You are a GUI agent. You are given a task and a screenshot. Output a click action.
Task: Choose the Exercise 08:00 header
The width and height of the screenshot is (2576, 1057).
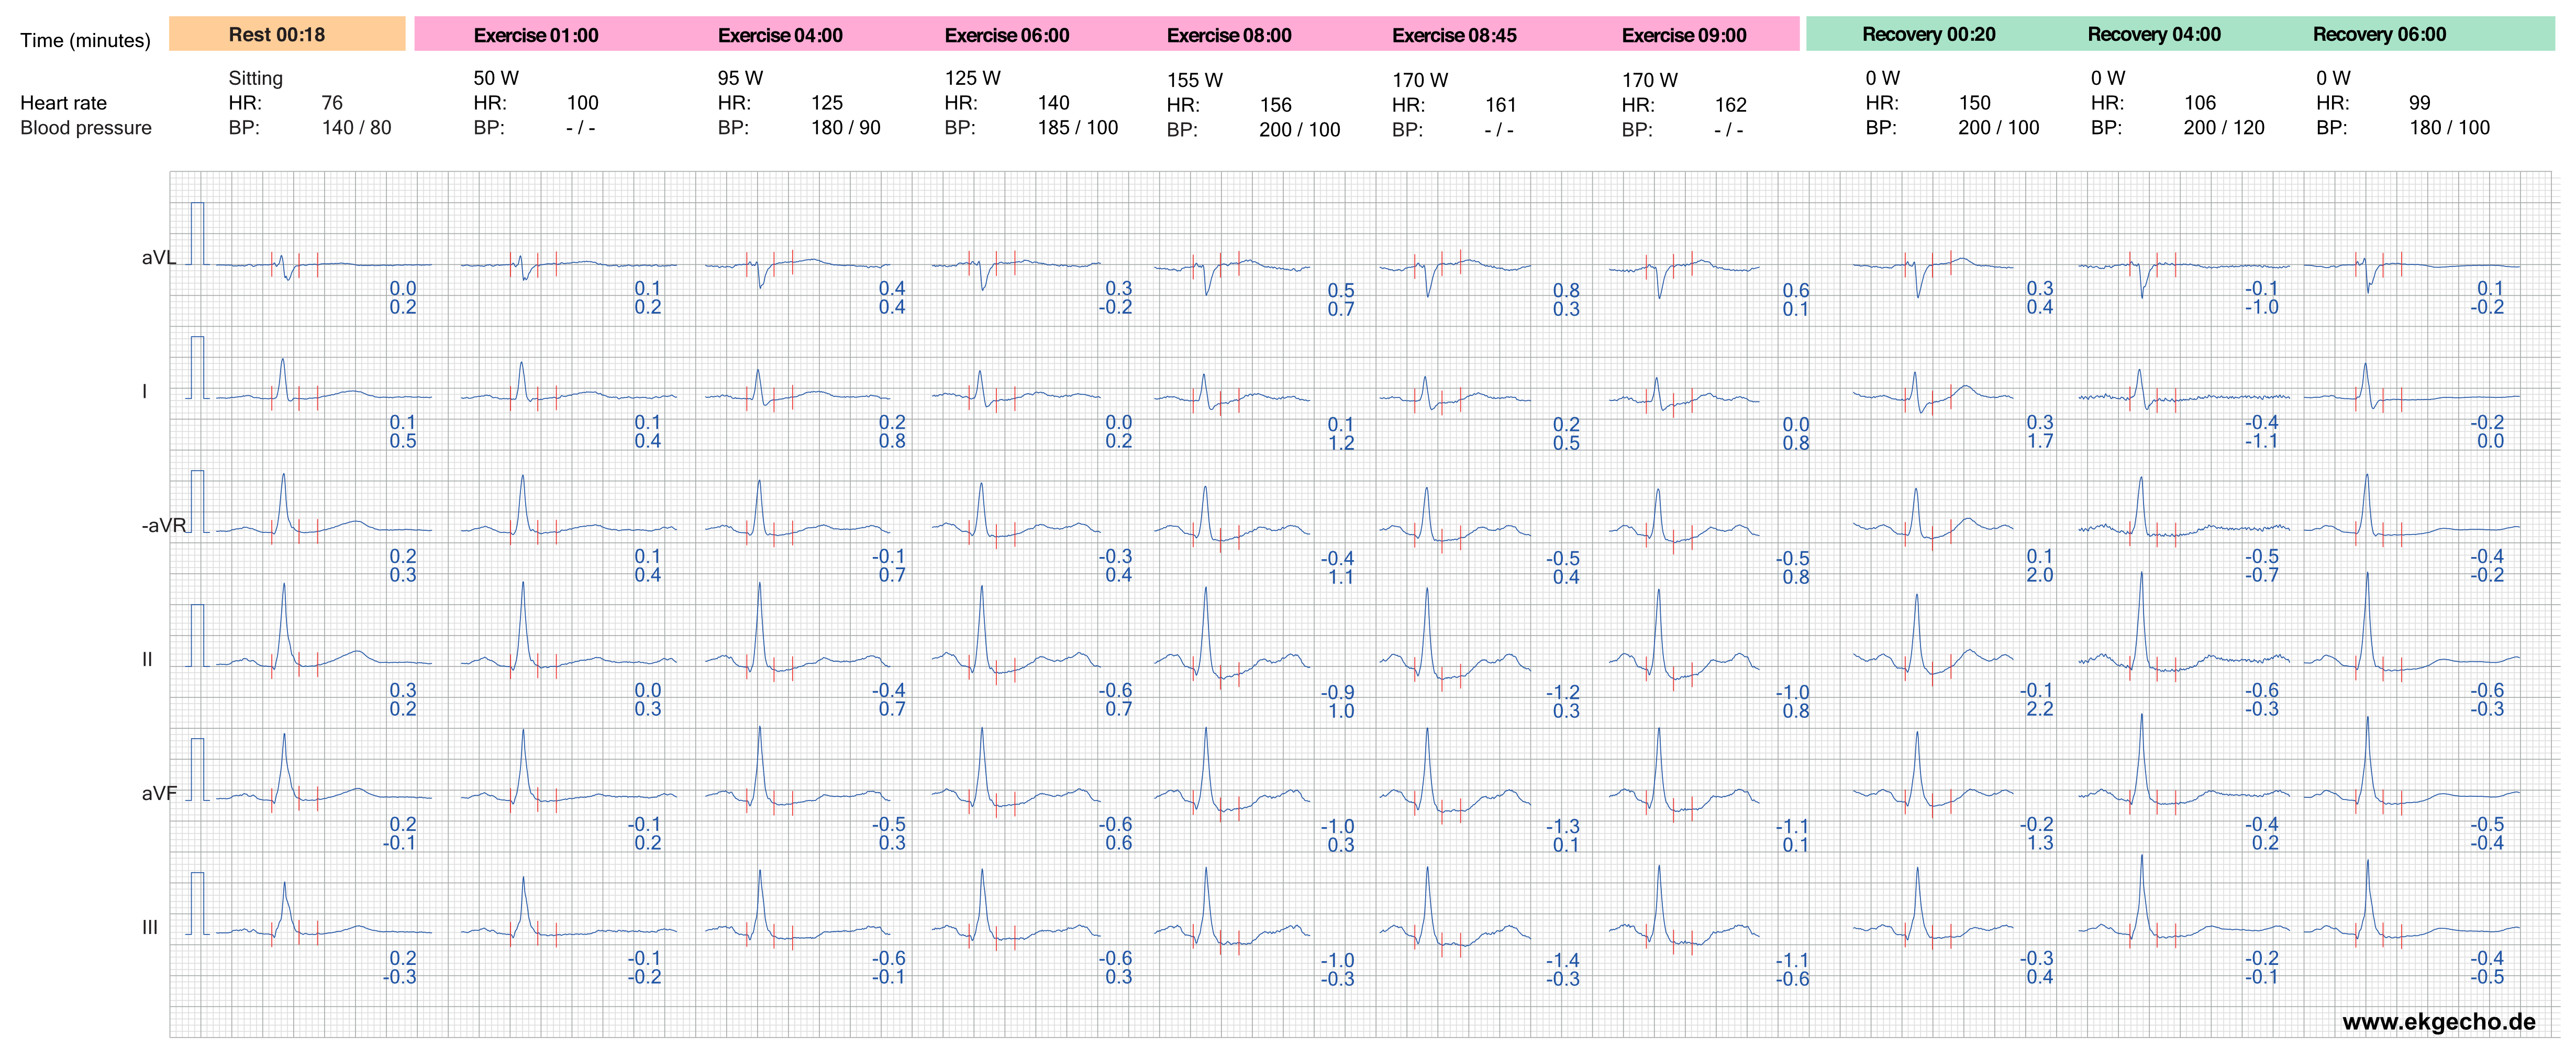point(1229,35)
